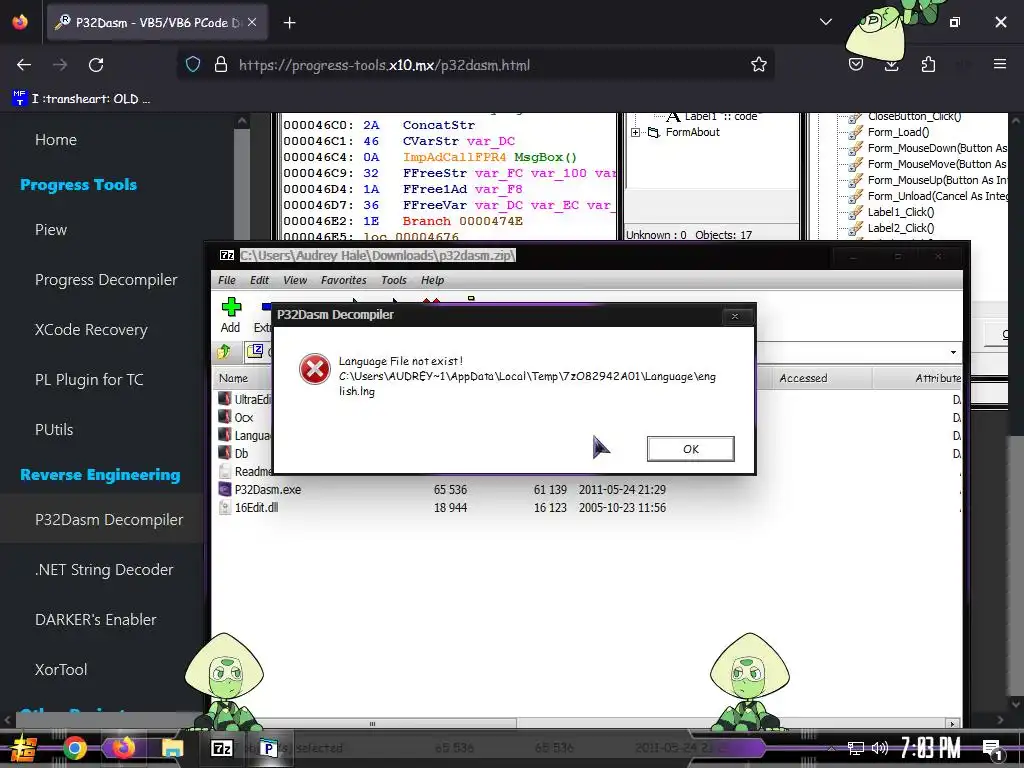List all tabs with the chevron dropdown
Image resolution: width=1024 pixels, height=768 pixels.
825,22
